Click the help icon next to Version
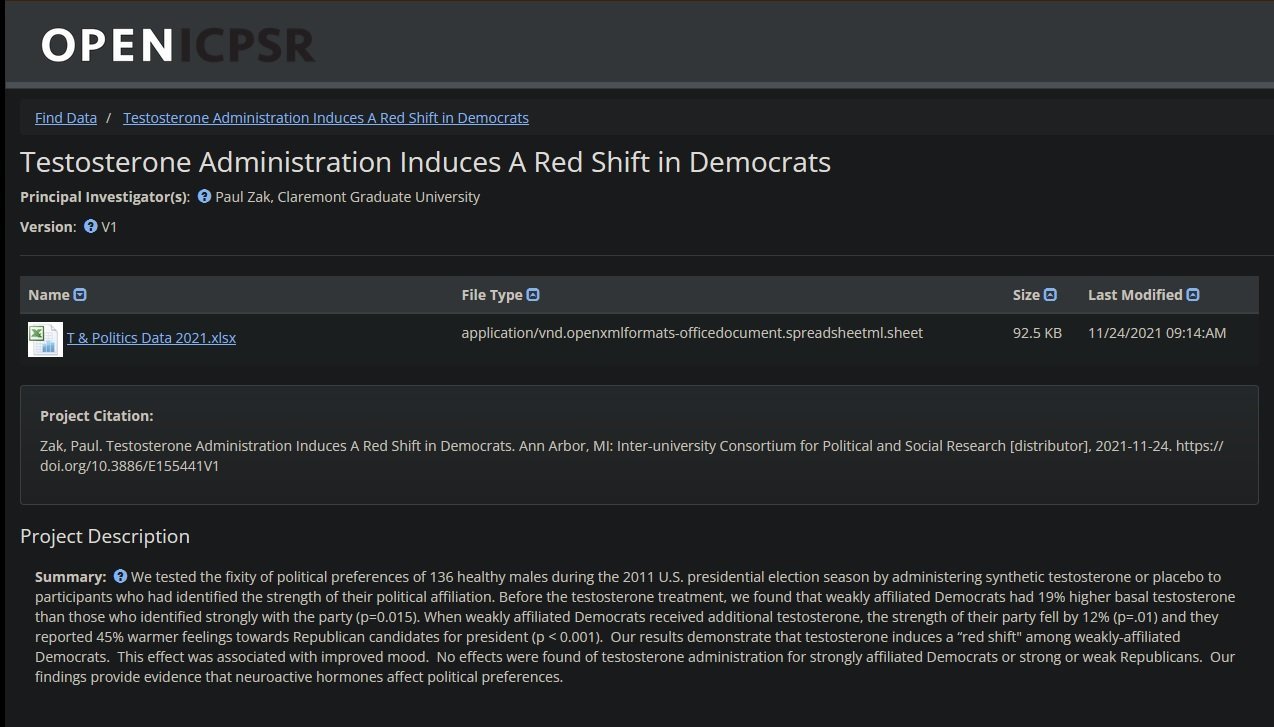1274x727 pixels. click(90, 227)
